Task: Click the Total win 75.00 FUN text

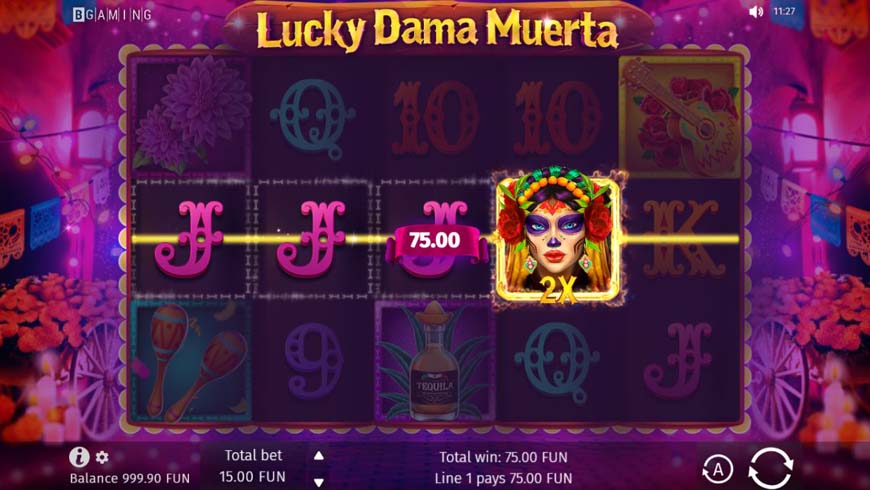Action: coord(503,457)
